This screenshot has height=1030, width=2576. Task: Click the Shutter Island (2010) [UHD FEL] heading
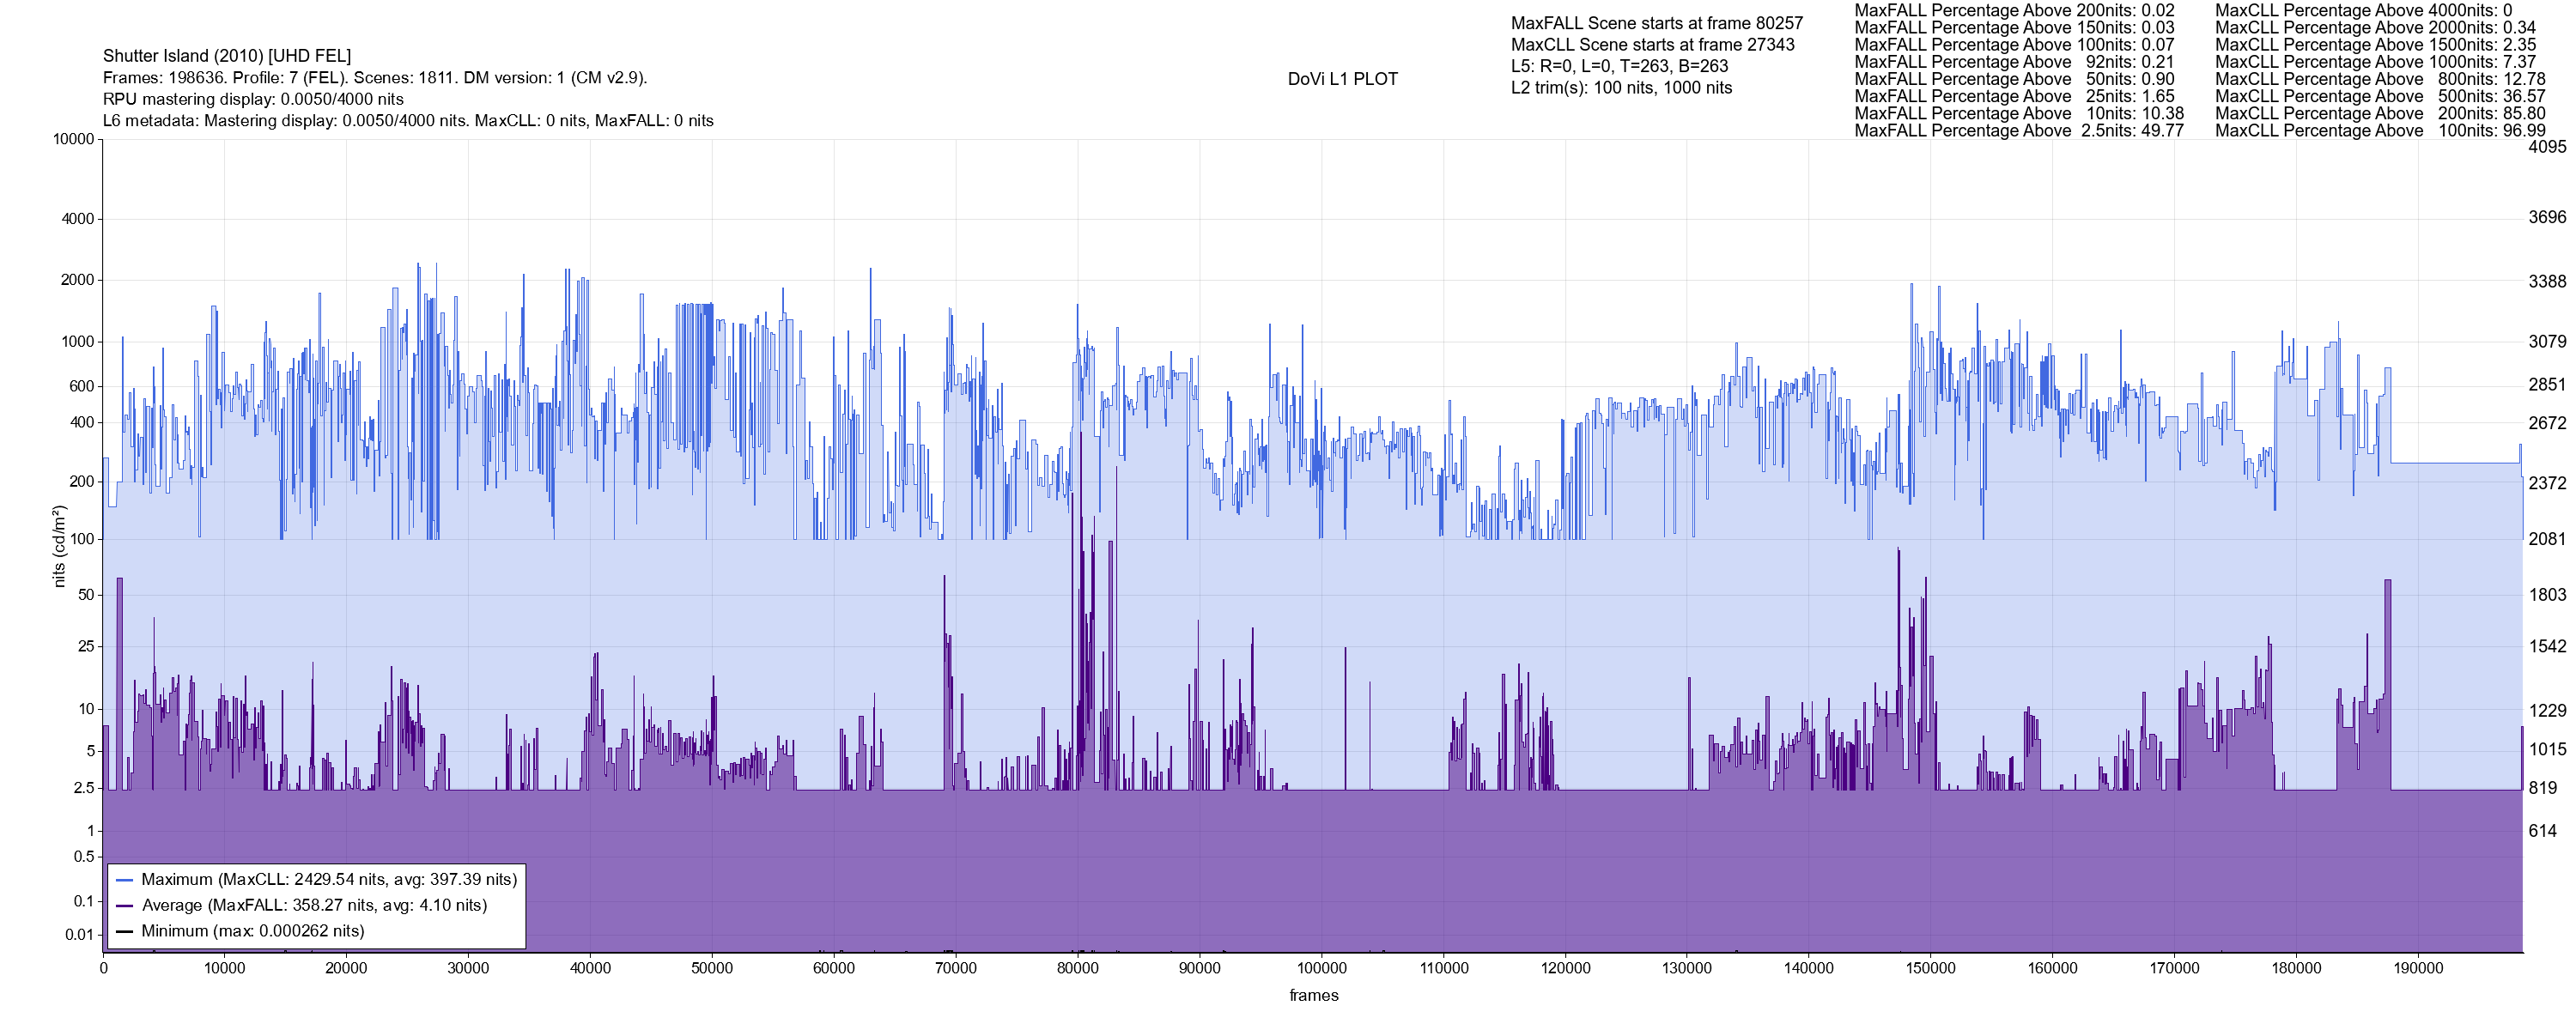227,56
